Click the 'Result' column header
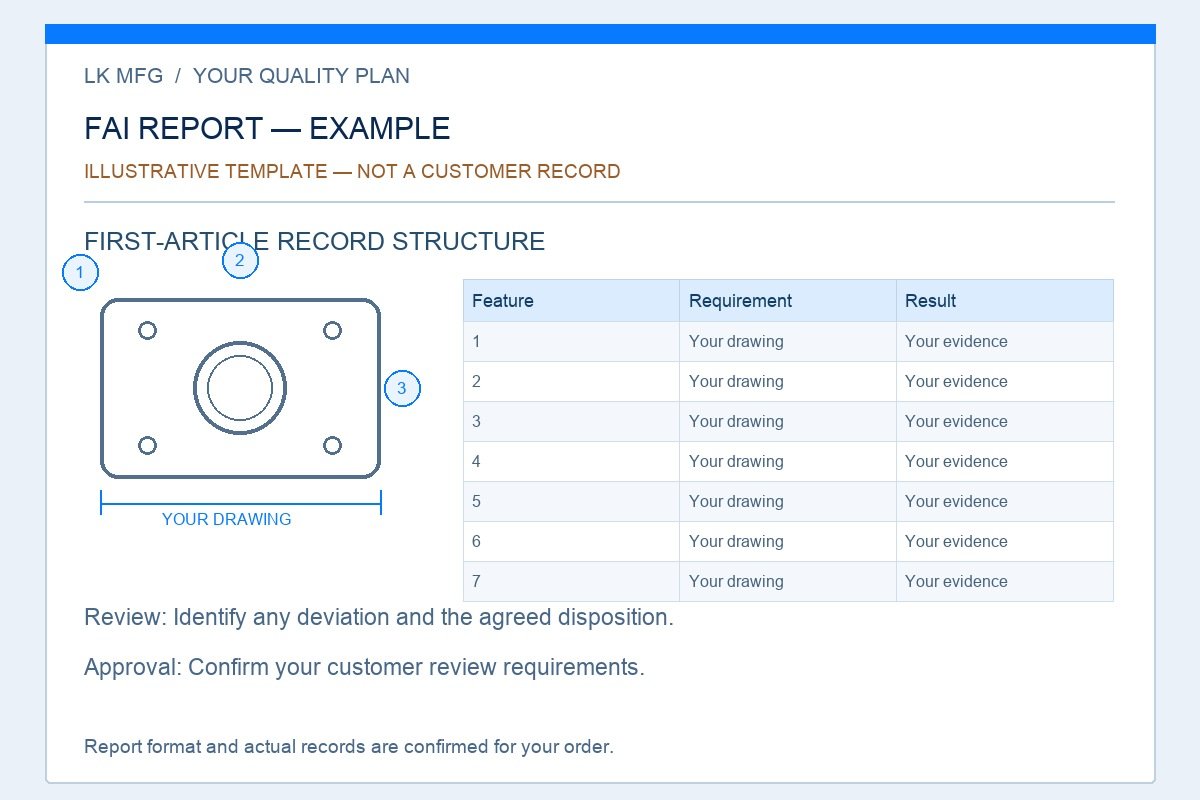The image size is (1200, 800). coord(1005,301)
